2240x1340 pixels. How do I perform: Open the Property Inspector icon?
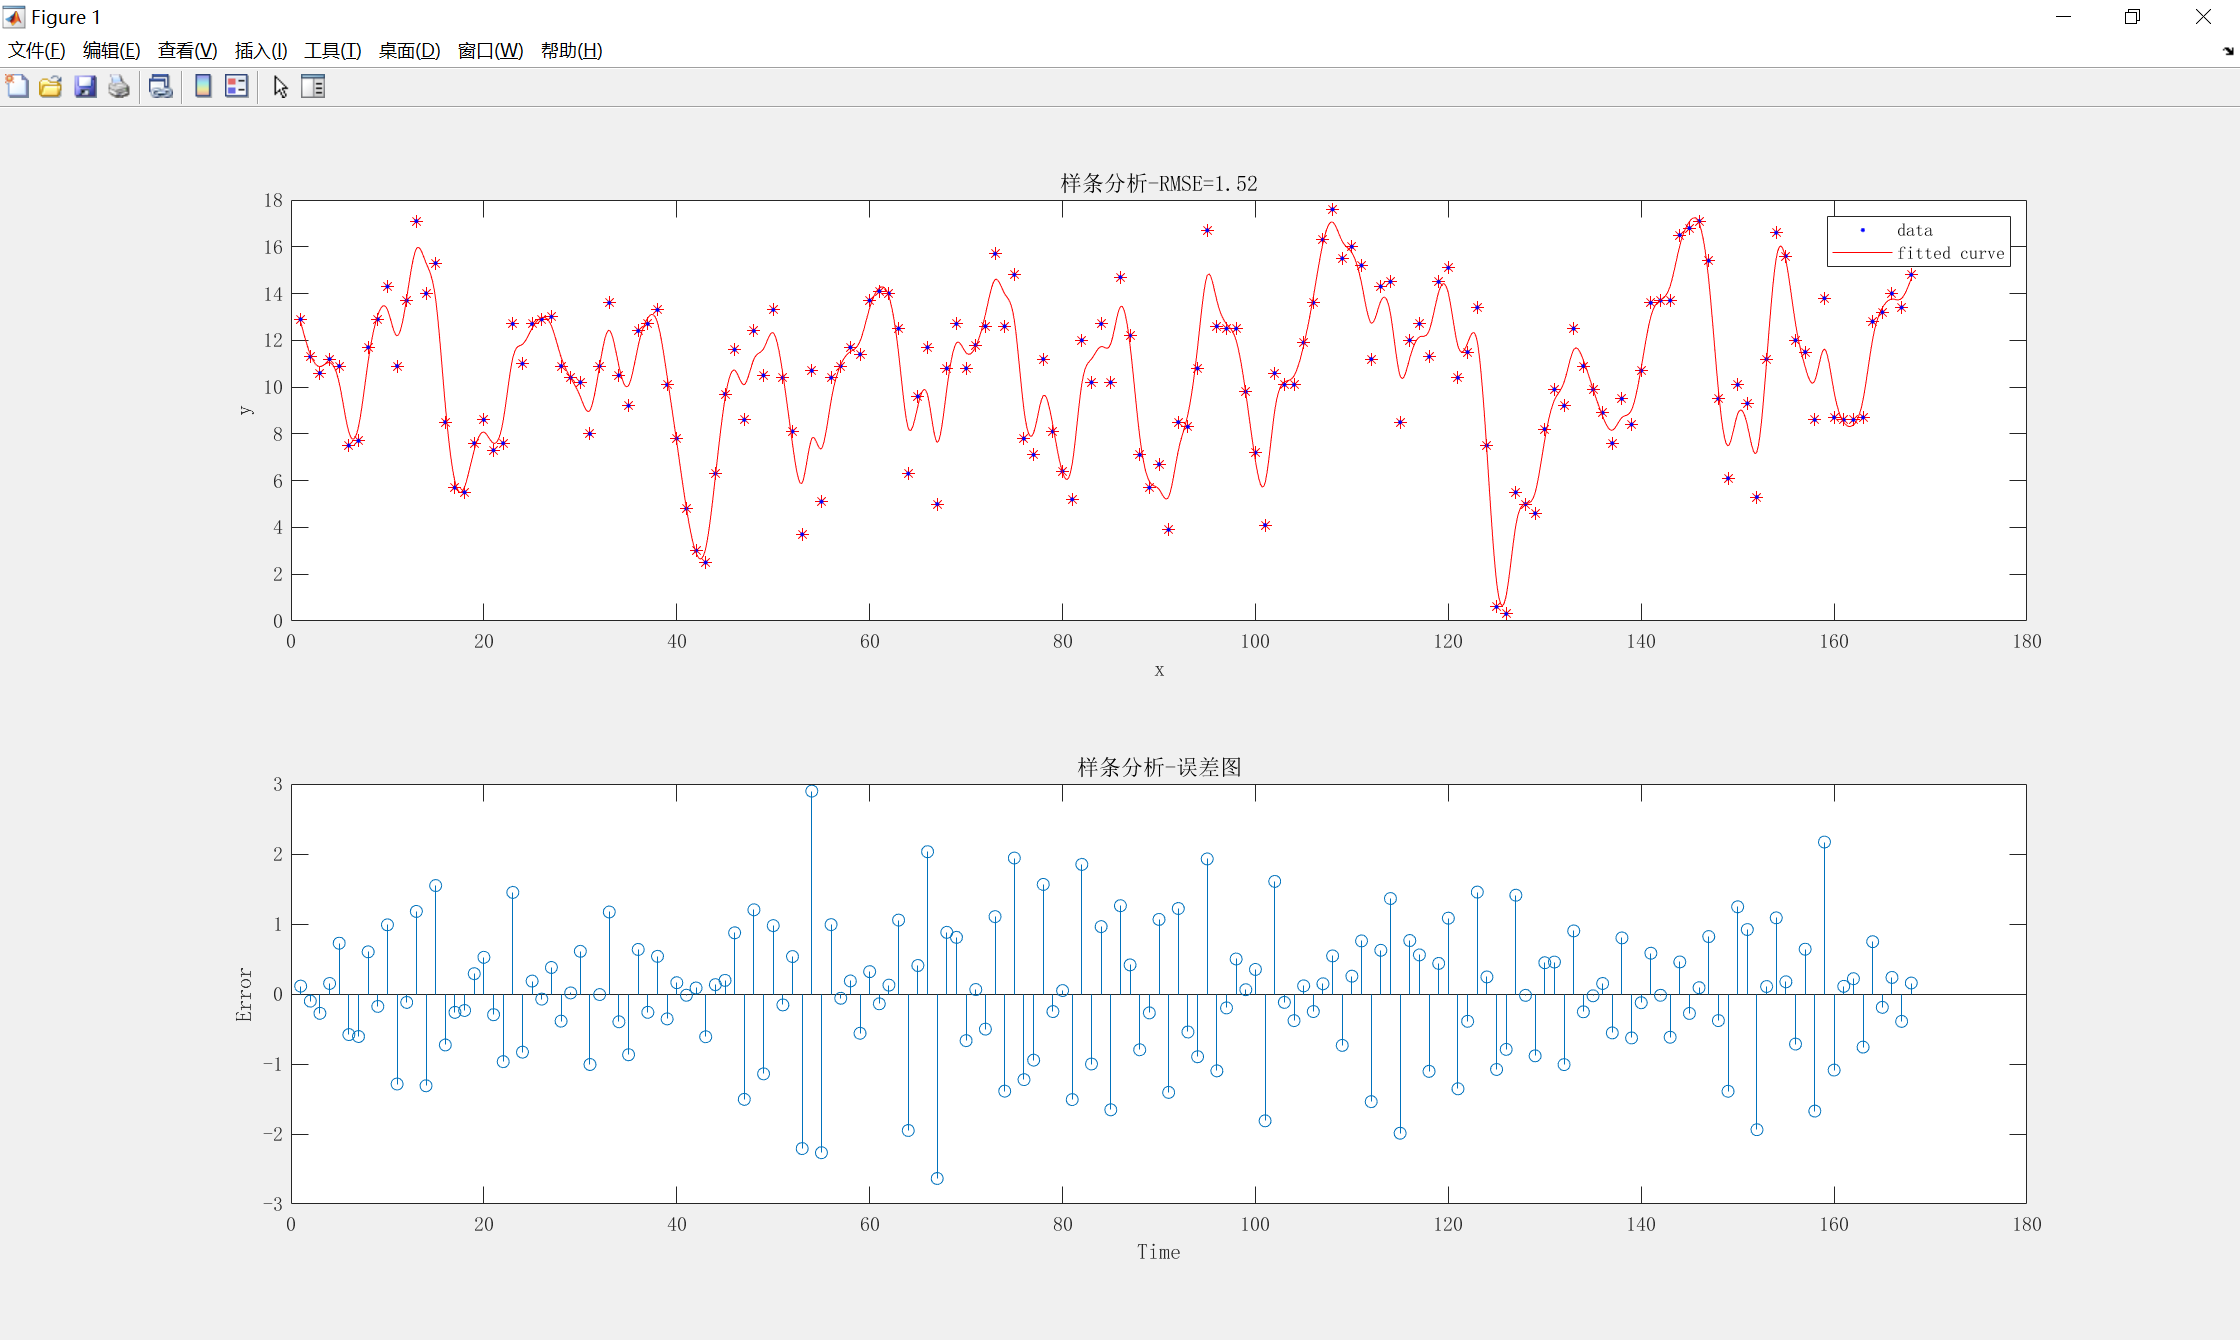pyautogui.click(x=313, y=87)
